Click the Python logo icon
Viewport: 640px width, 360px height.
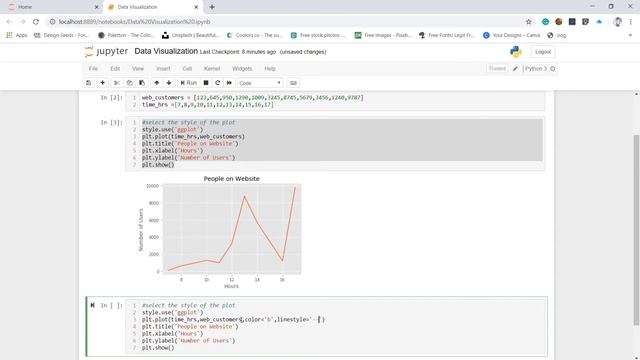516,51
